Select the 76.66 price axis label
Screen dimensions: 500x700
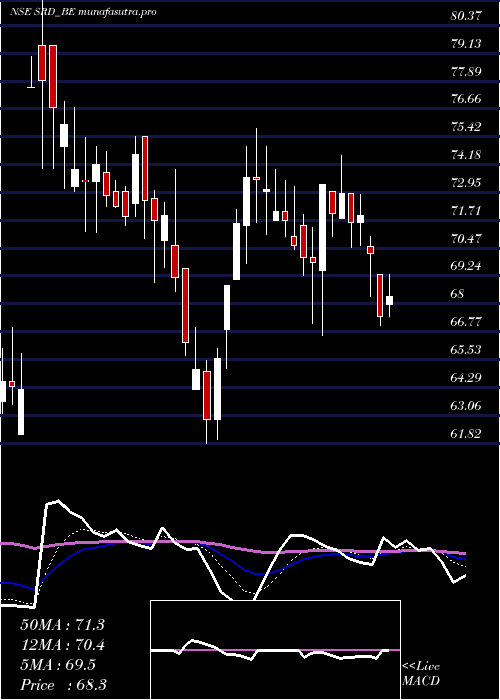tap(466, 99)
